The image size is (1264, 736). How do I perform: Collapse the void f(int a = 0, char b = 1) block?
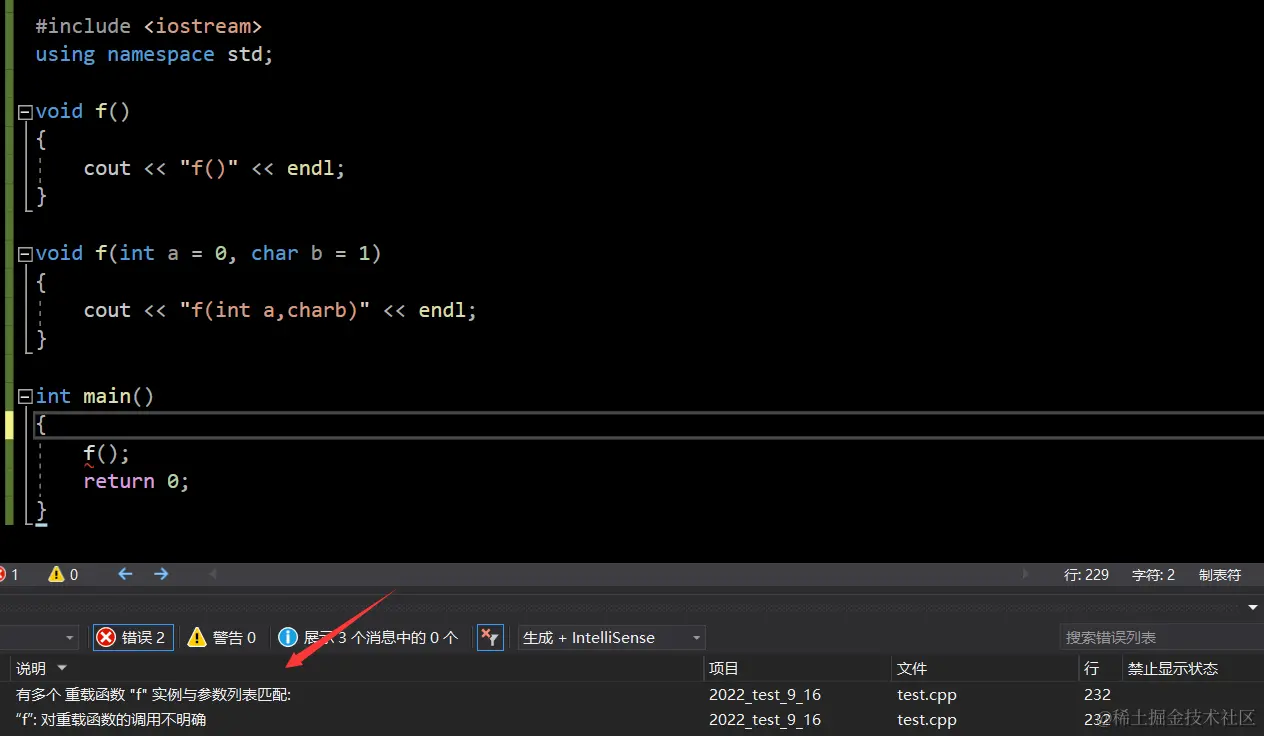[x=26, y=254]
